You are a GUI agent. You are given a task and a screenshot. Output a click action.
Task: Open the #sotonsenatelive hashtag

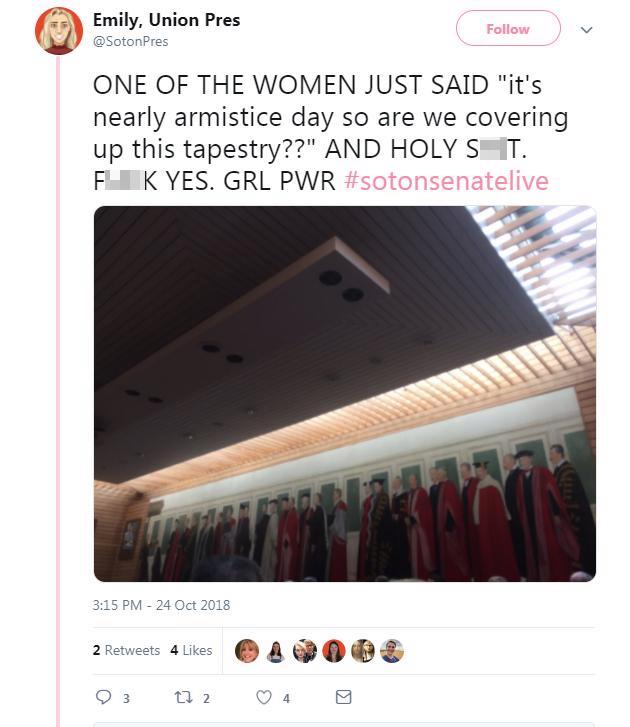click(x=446, y=180)
